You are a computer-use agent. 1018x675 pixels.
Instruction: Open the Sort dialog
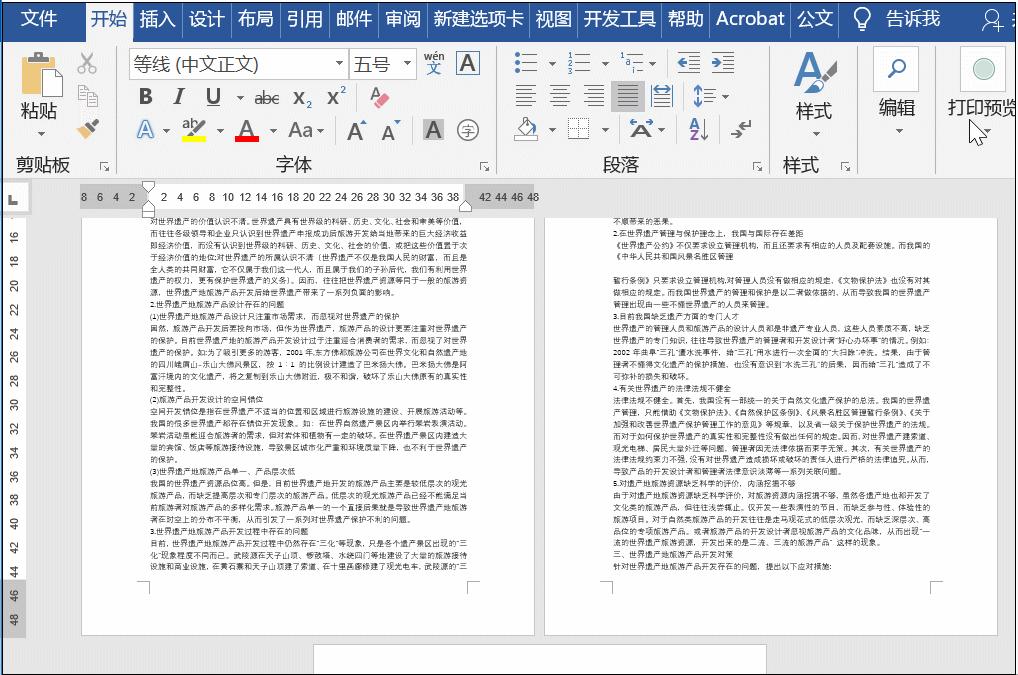698,128
